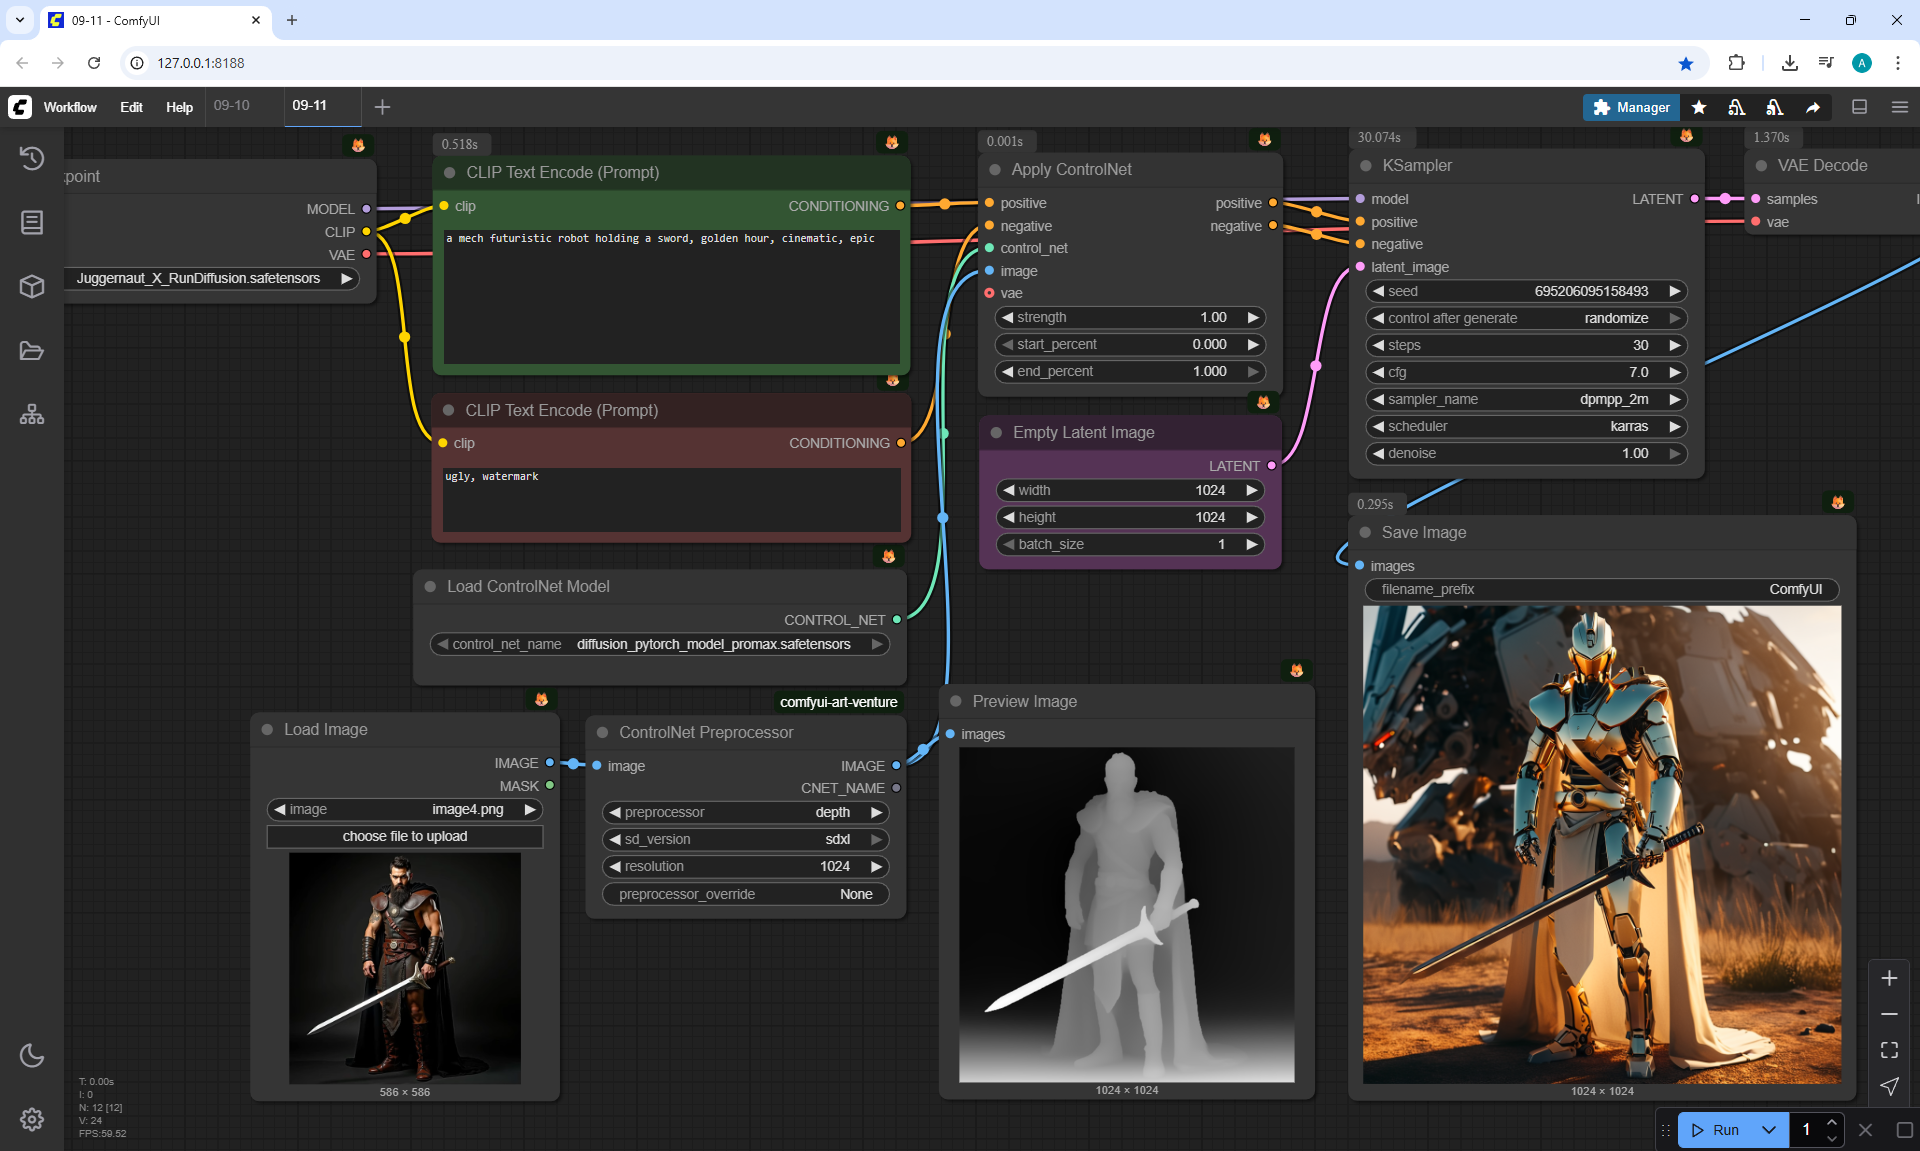This screenshot has height=1151, width=1920.
Task: Click the share arrow icon in toolbar
Action: tap(1813, 107)
